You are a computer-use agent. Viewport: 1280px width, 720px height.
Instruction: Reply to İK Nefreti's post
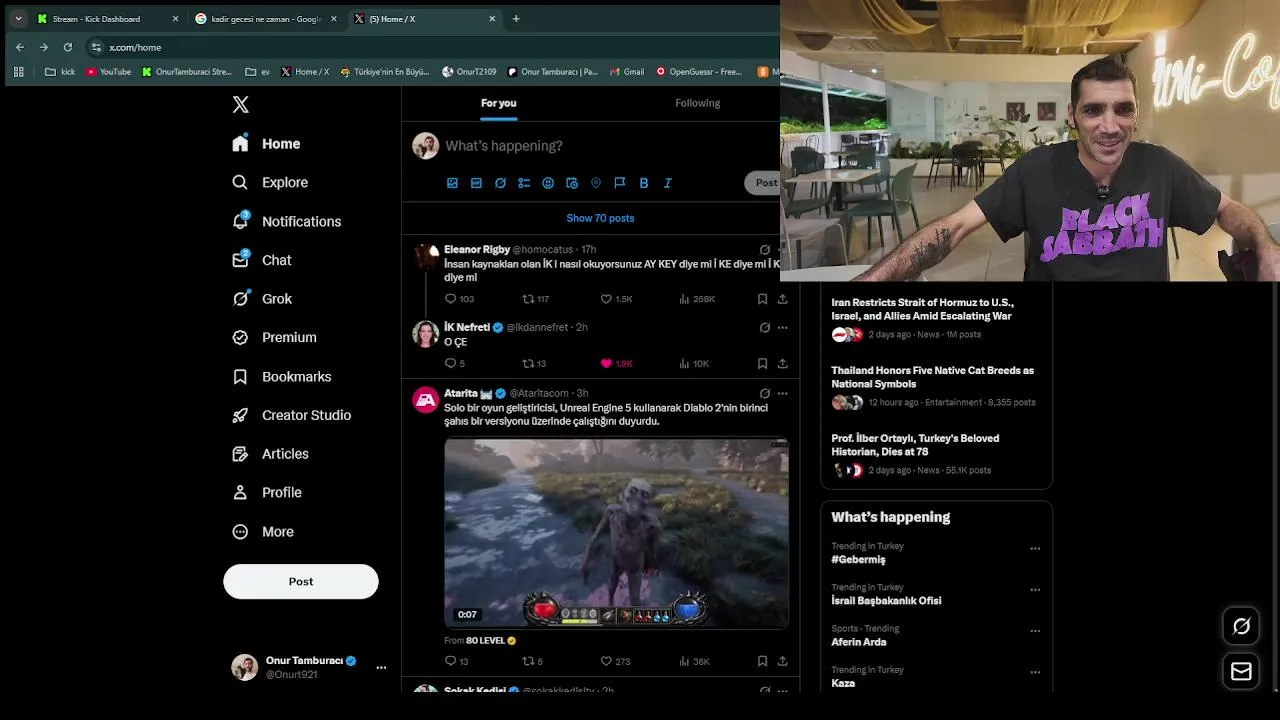[x=455, y=363]
